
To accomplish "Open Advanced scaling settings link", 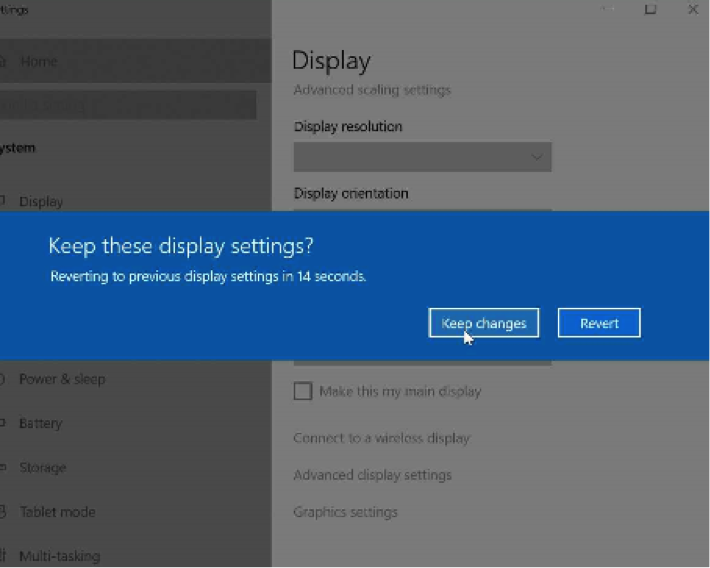I will [372, 90].
